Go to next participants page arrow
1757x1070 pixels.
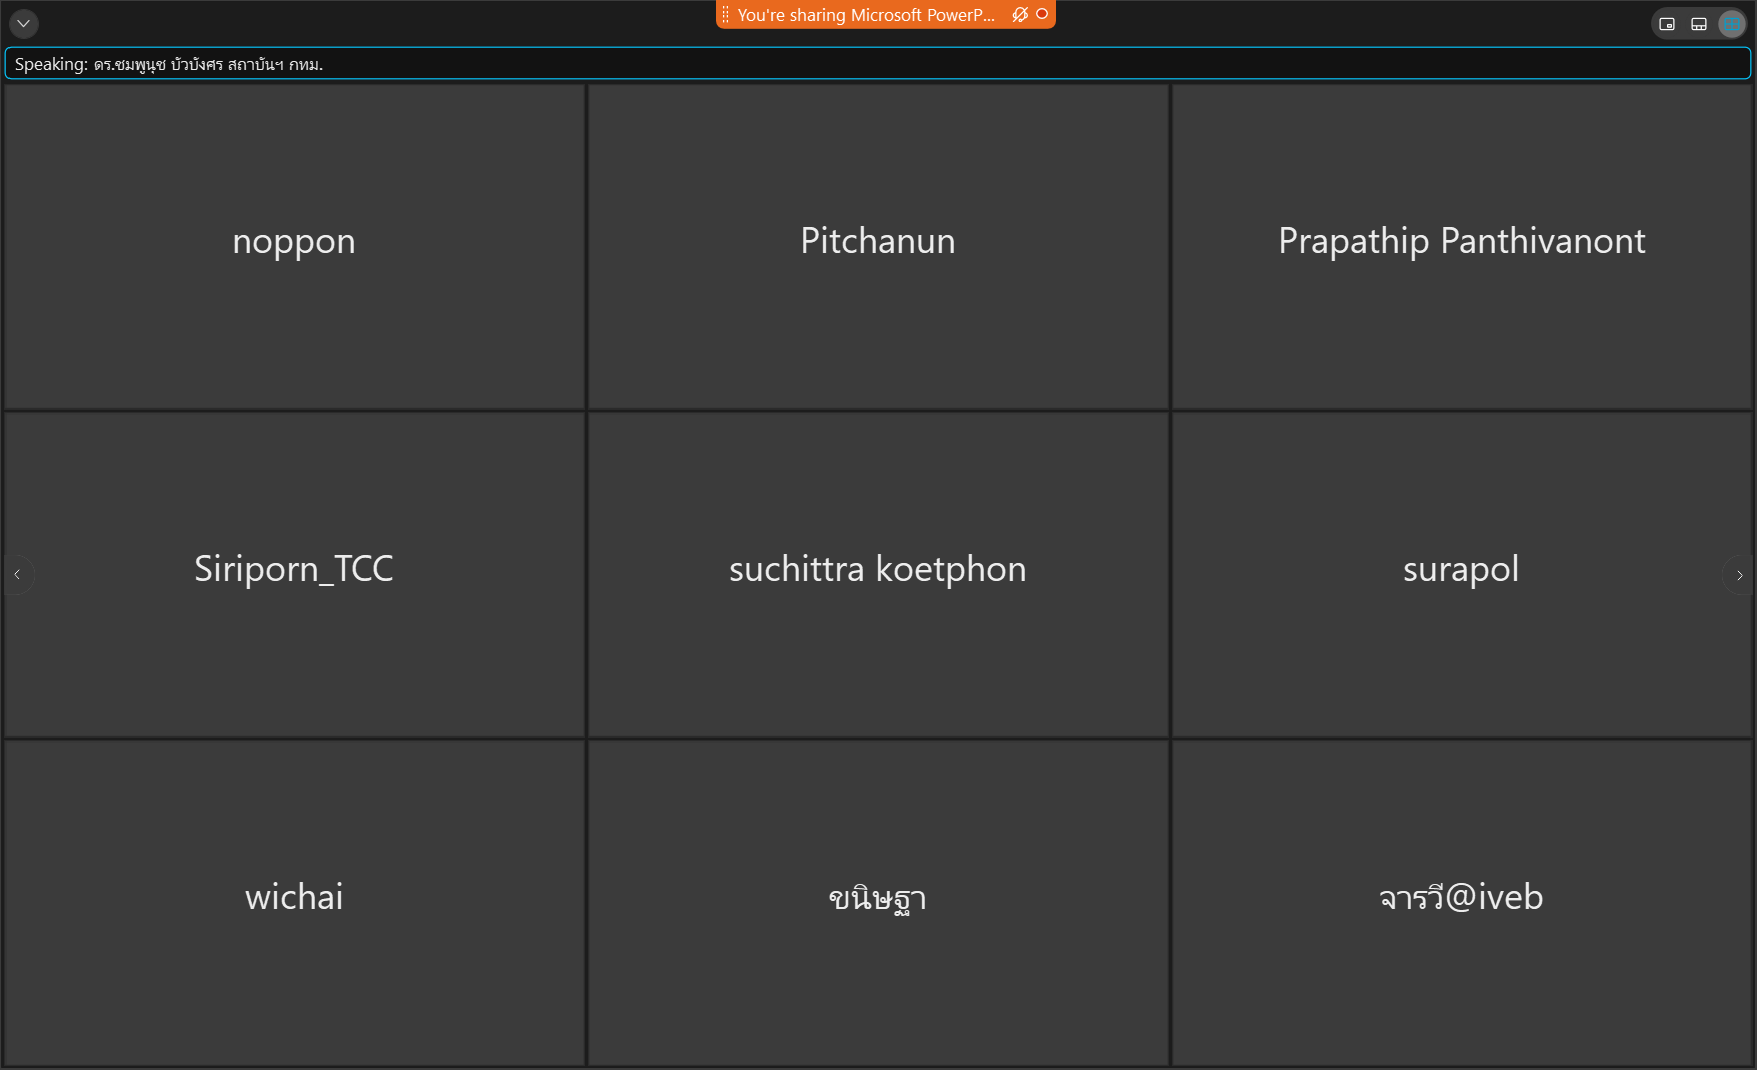click(x=1740, y=575)
